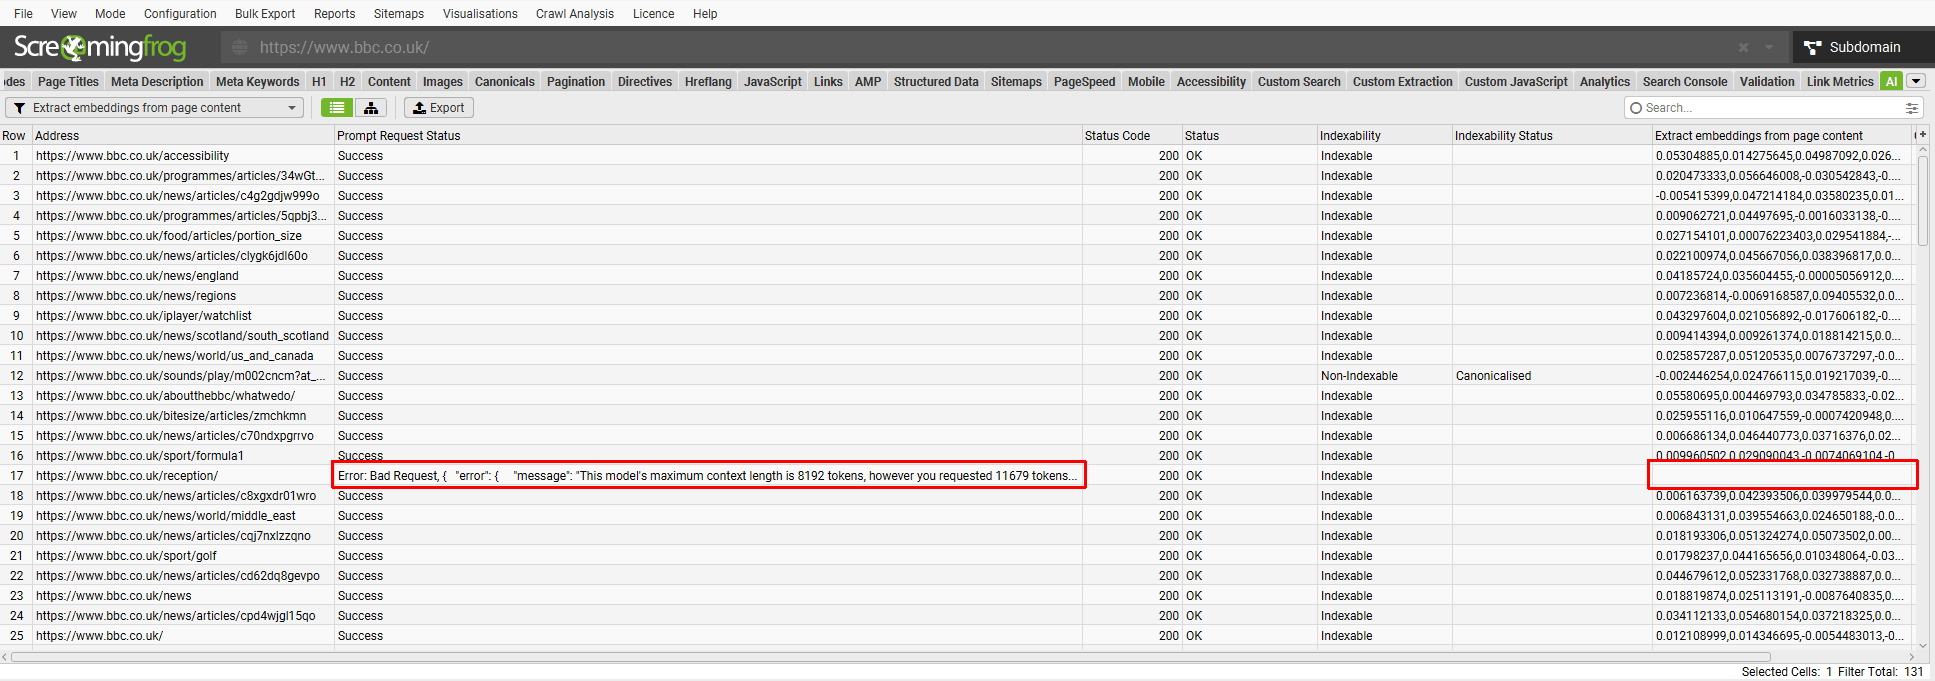Switch to the Search Console tab

(x=1684, y=82)
